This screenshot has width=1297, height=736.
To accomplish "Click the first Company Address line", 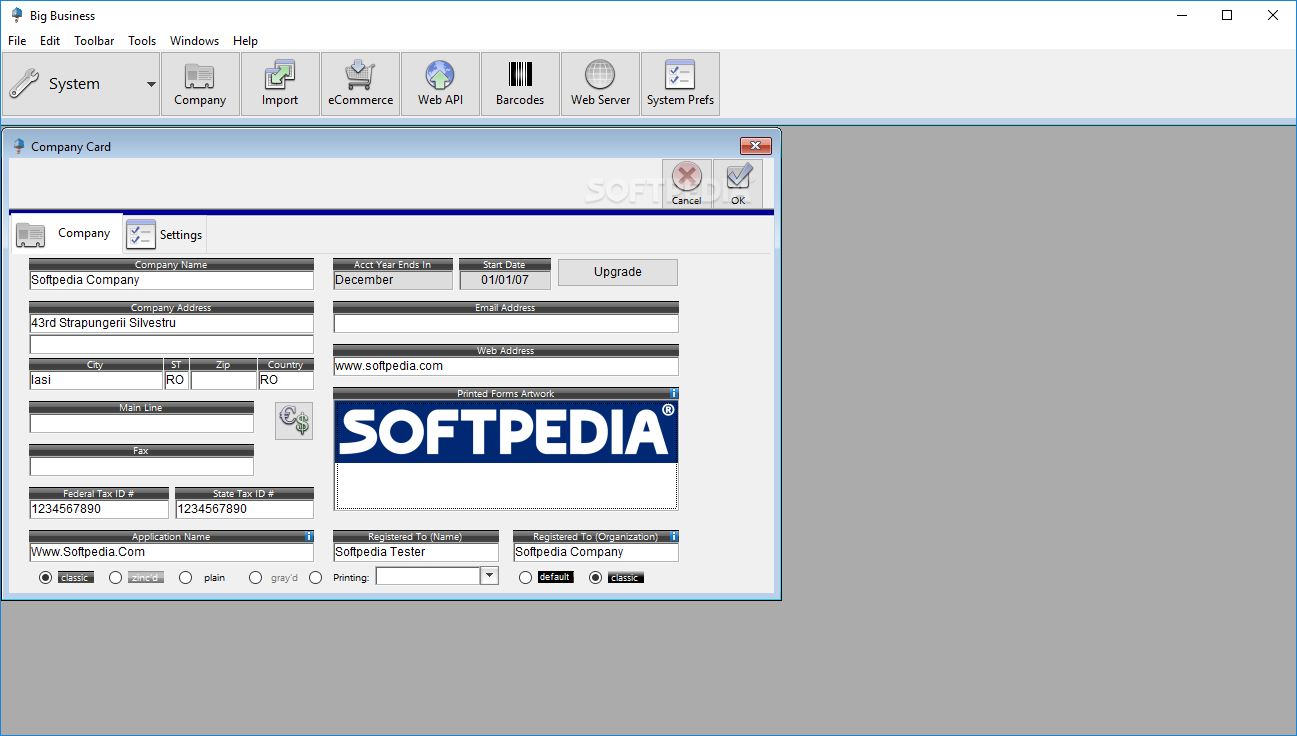I will [x=171, y=323].
